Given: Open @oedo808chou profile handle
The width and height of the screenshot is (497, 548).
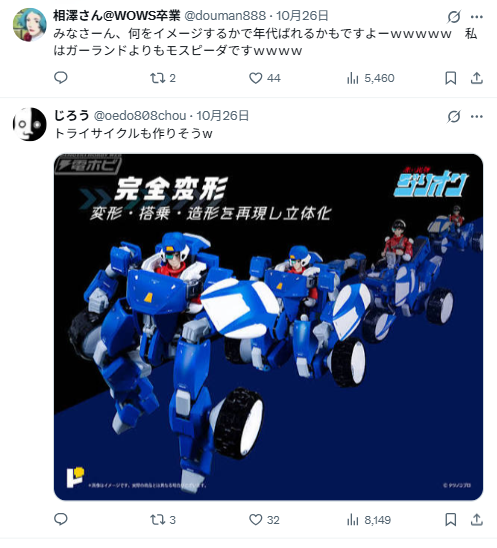Looking at the screenshot, I should pyautogui.click(x=140, y=116).
